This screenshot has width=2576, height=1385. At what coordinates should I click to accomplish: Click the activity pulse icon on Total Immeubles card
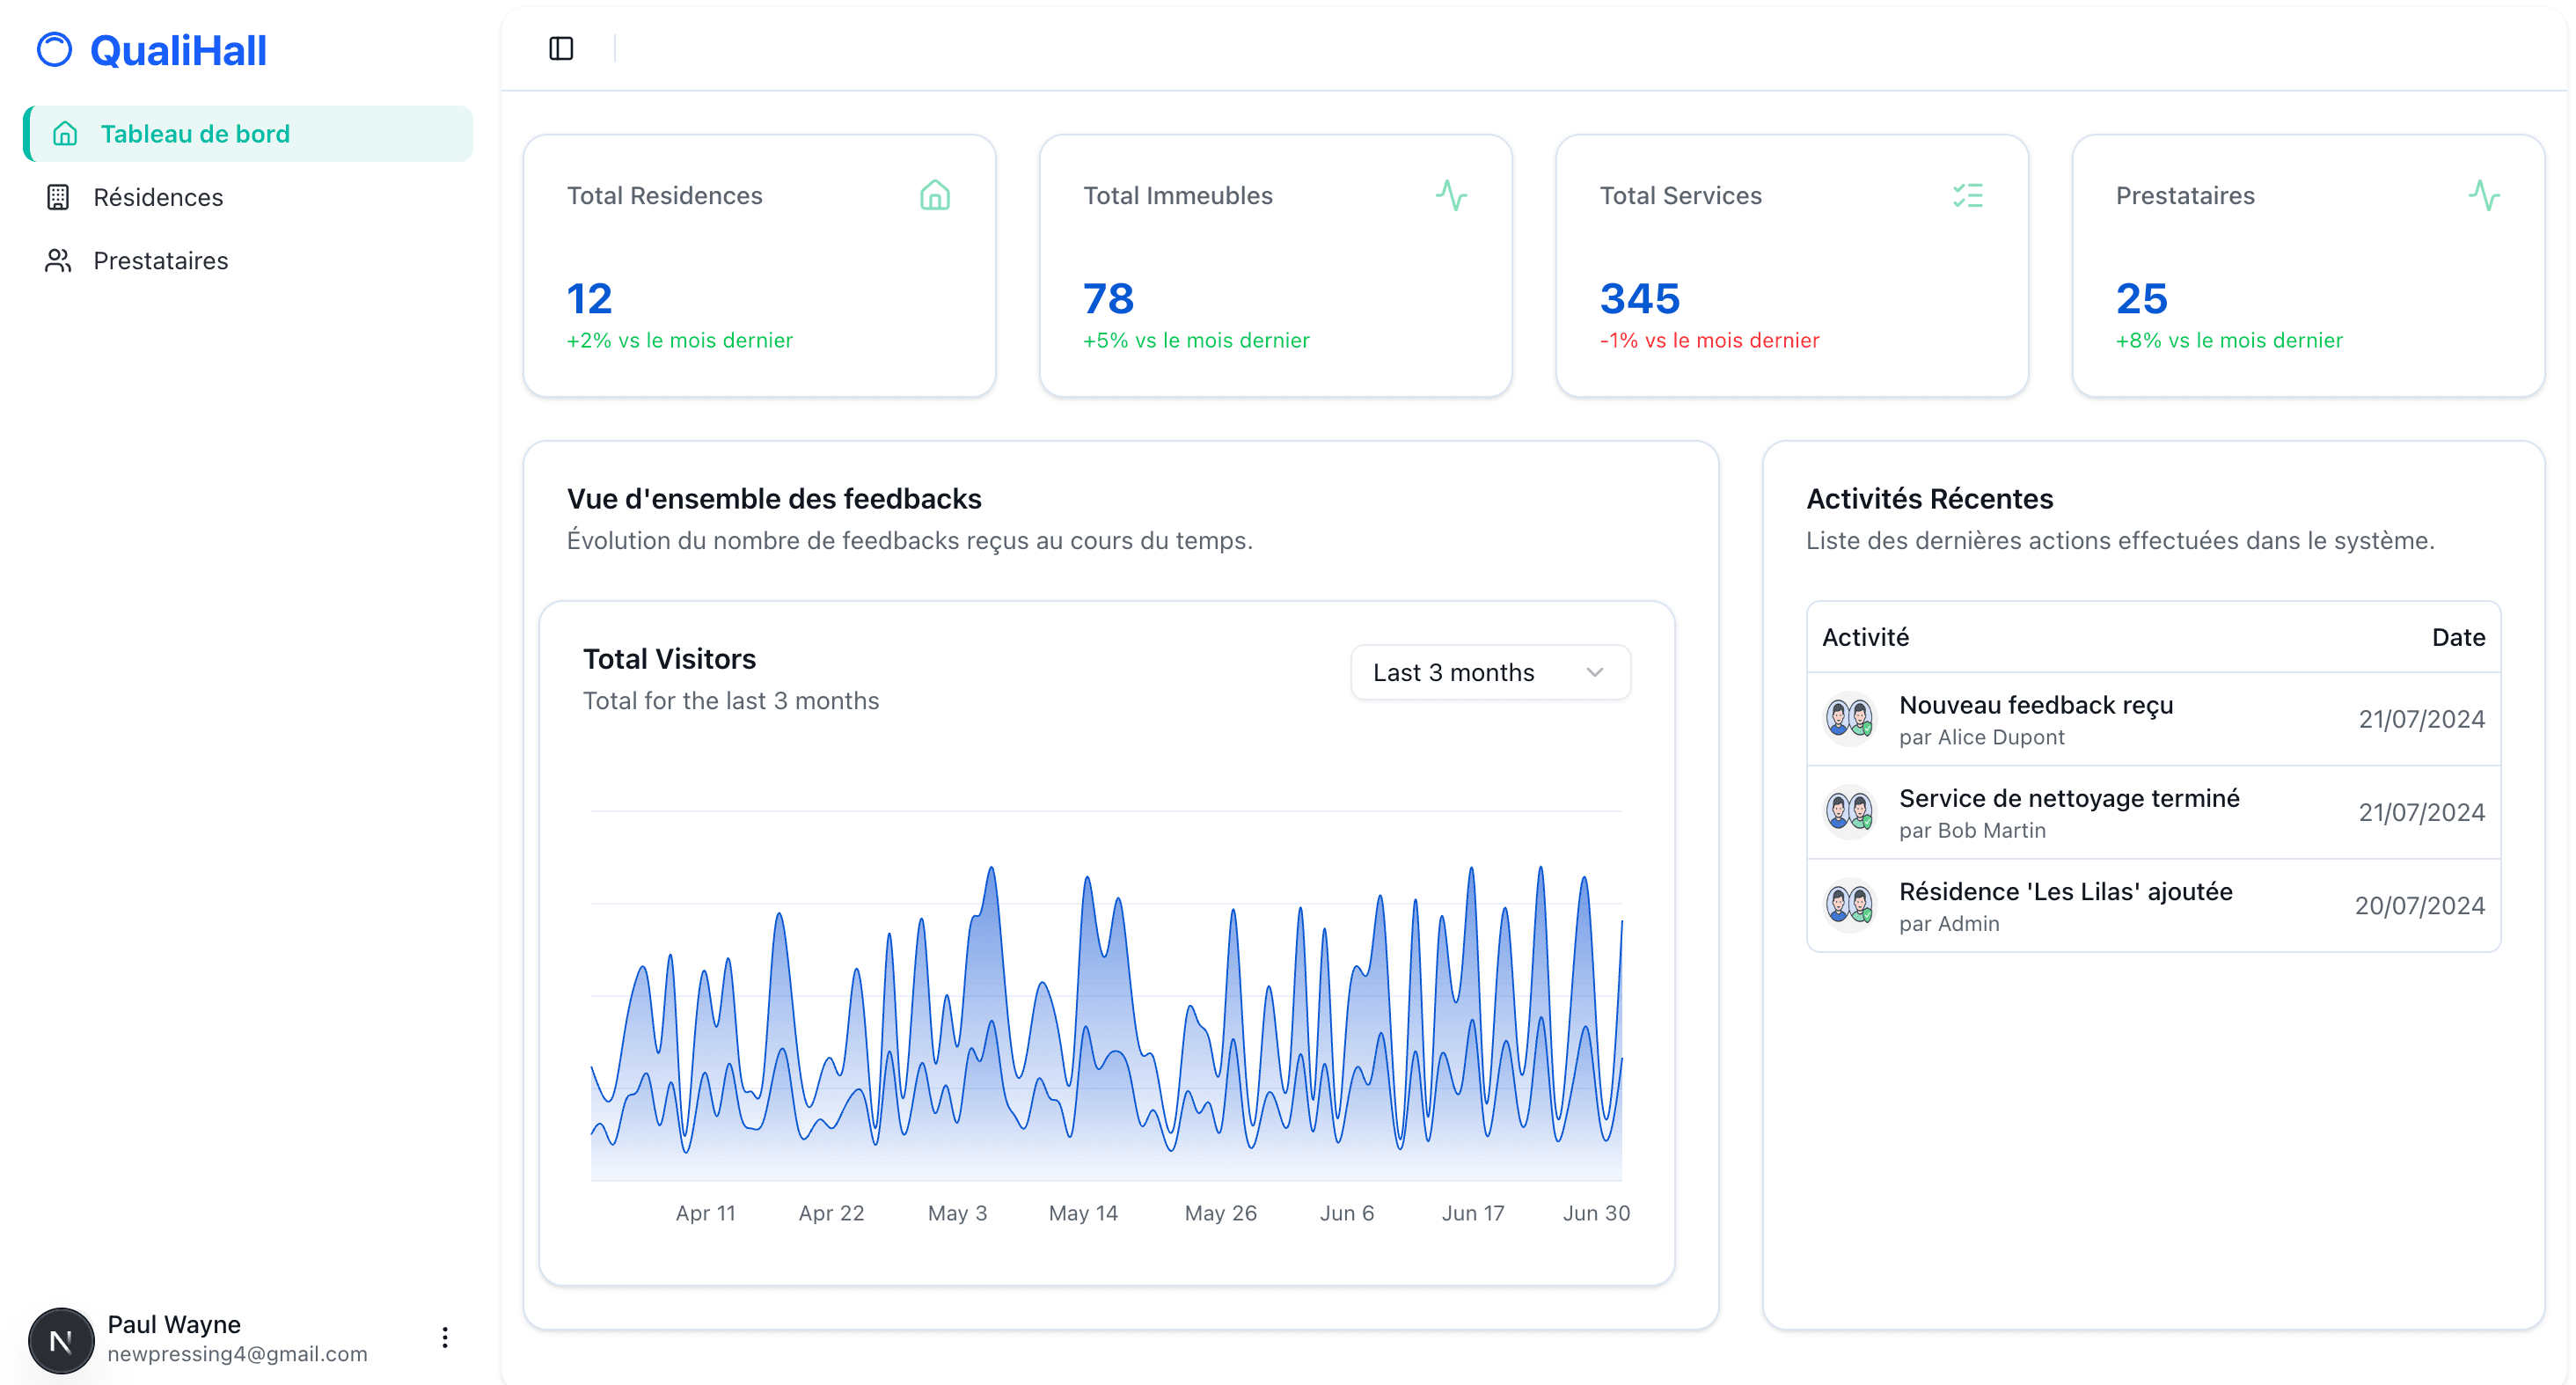point(1453,196)
